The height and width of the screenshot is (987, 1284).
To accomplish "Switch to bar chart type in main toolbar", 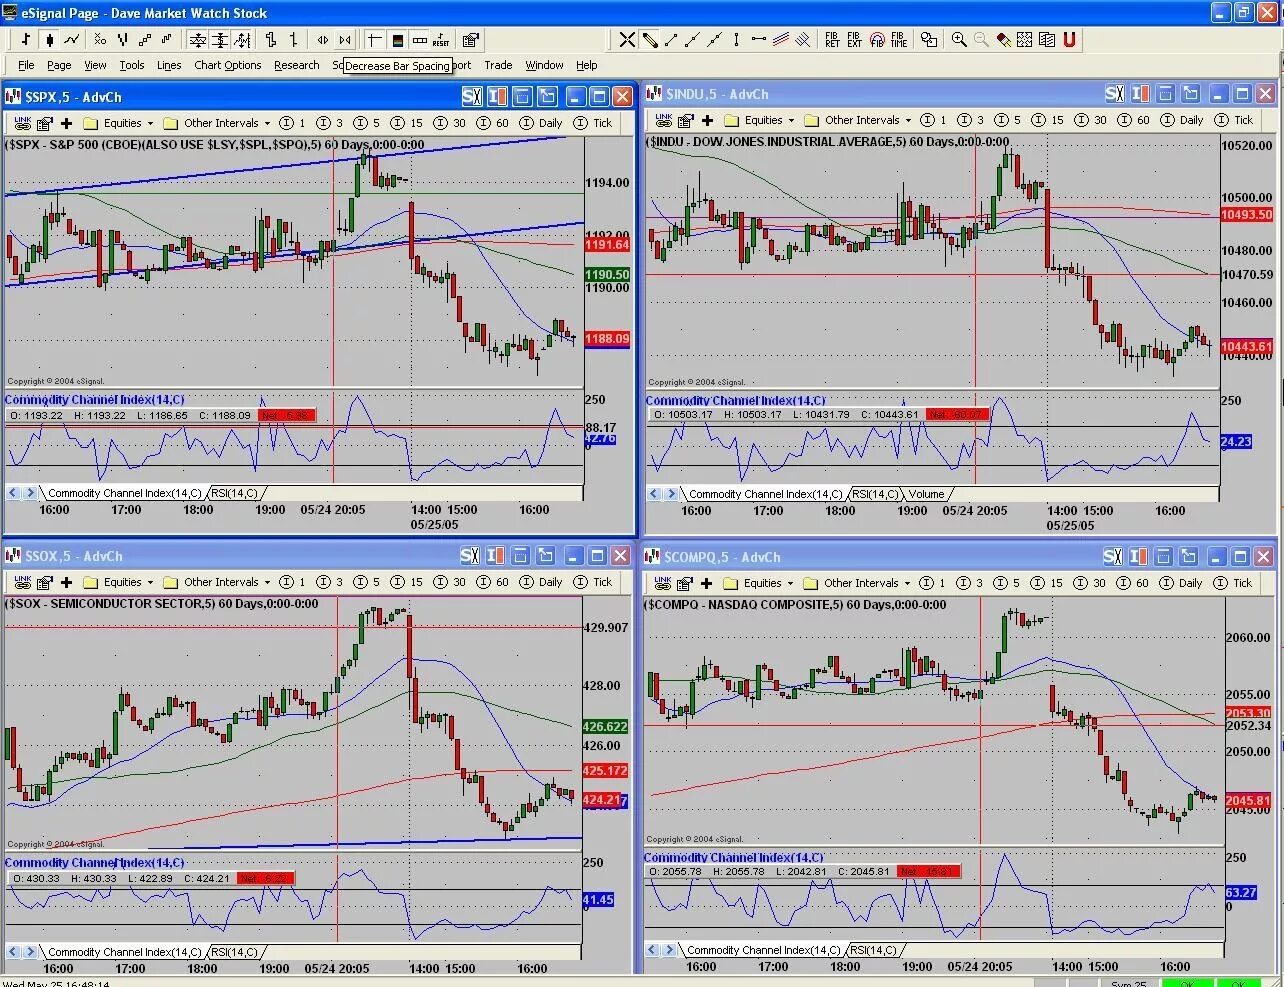I will [x=25, y=40].
